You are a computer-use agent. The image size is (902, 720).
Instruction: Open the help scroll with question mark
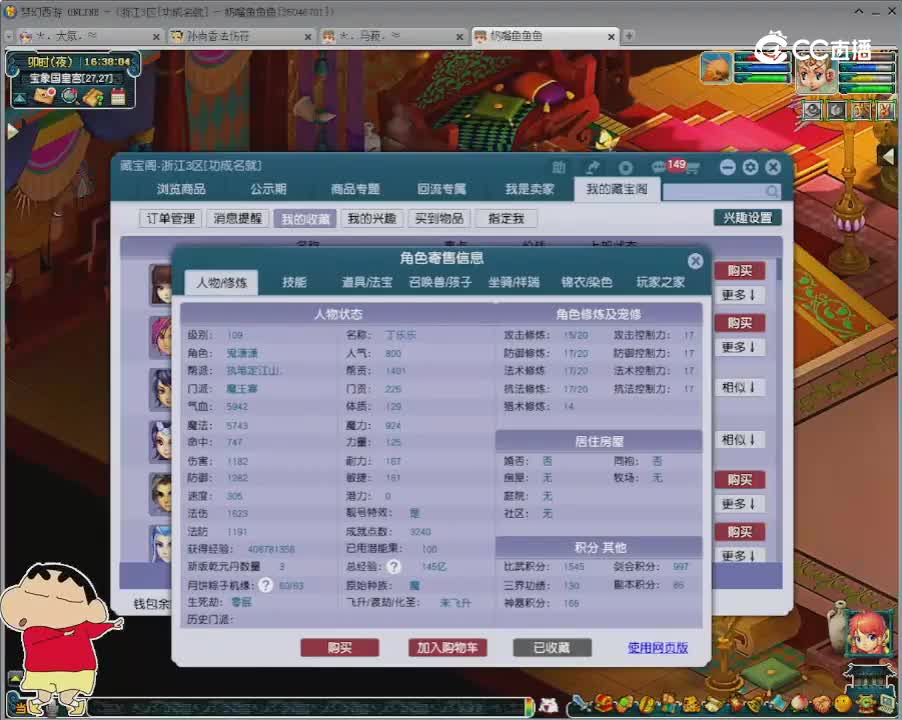point(93,97)
